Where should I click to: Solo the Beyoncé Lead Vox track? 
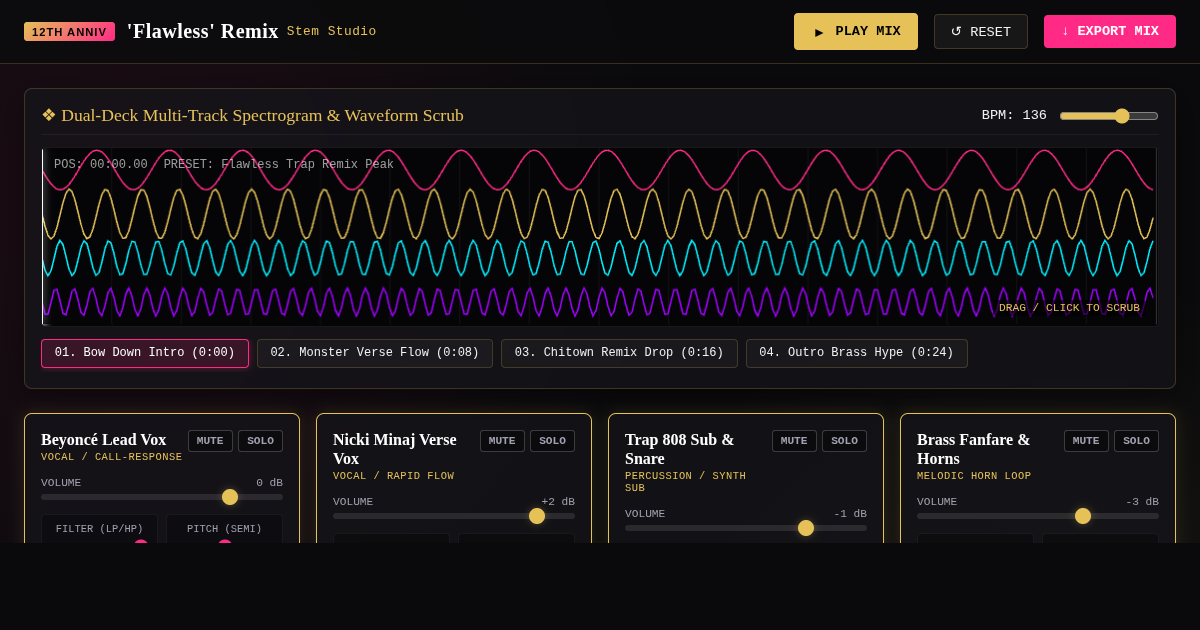260,441
